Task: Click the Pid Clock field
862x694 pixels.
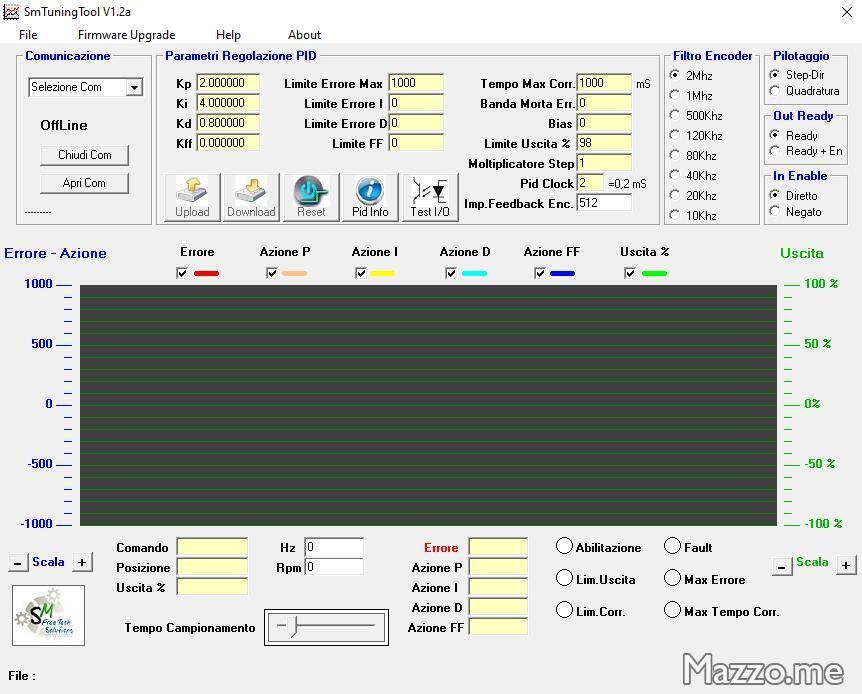Action: tap(590, 183)
